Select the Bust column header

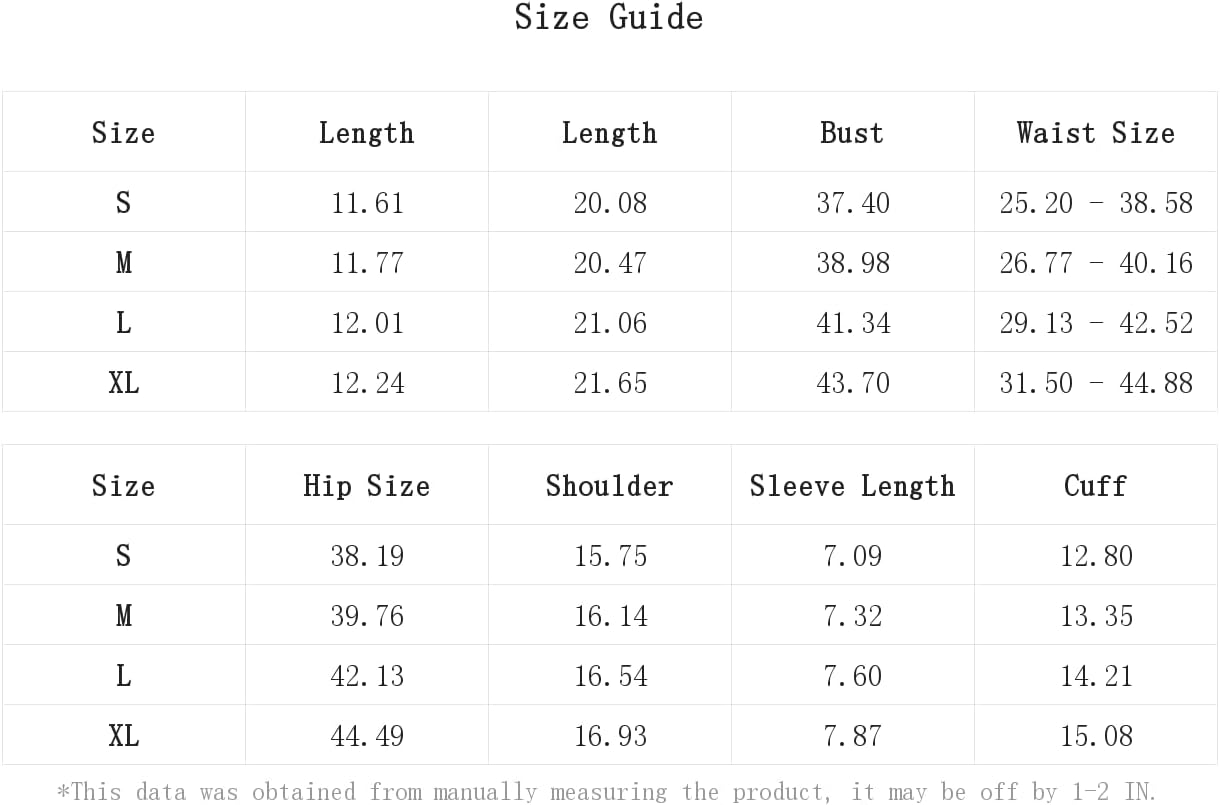coord(852,132)
